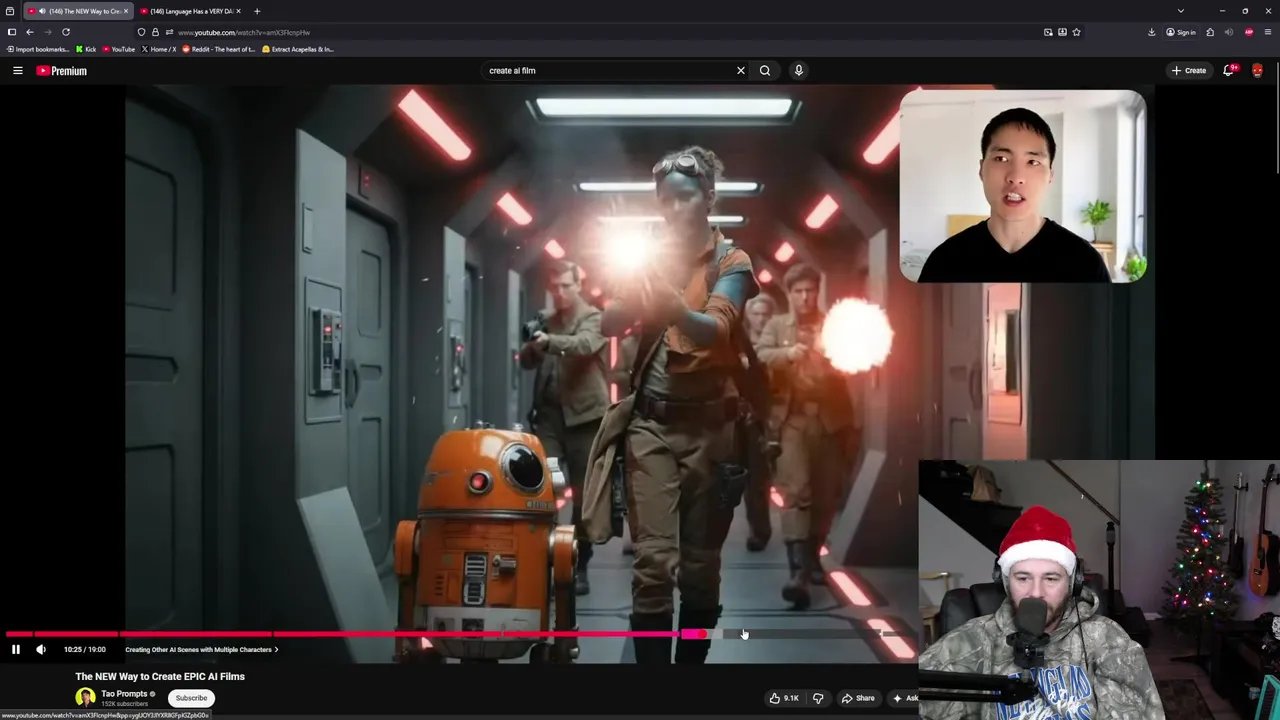Share the video
The image size is (1280, 720).
[x=858, y=698]
